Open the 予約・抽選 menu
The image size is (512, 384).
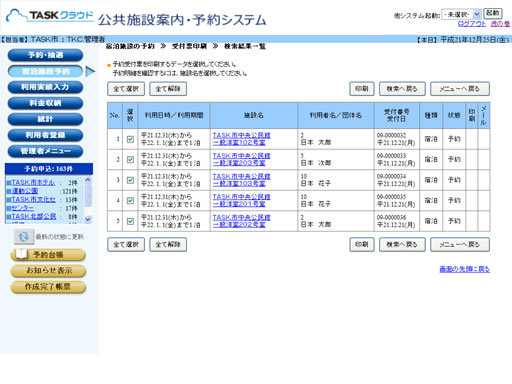coord(45,55)
